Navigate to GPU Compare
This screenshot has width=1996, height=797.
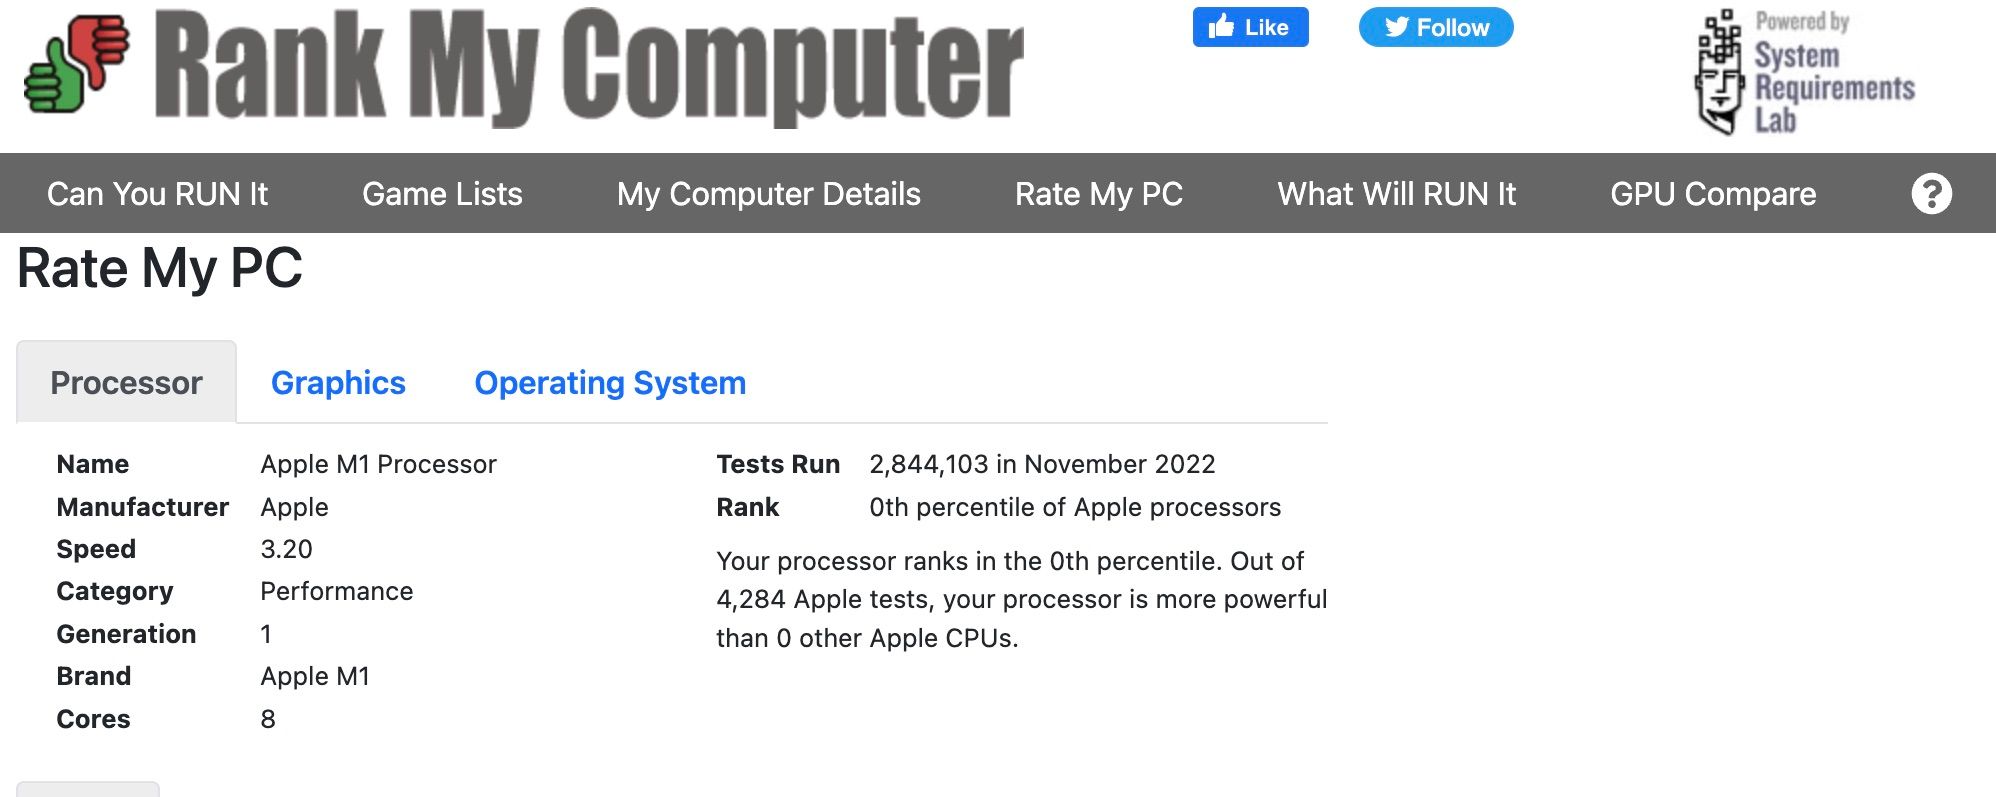coord(1712,194)
